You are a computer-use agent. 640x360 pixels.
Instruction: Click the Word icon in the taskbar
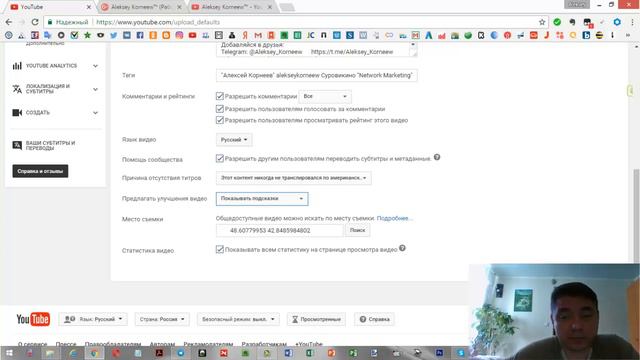coord(288,353)
